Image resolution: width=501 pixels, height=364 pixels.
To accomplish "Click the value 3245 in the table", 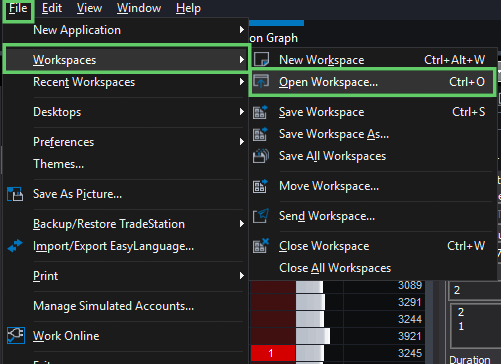I will coord(410,353).
